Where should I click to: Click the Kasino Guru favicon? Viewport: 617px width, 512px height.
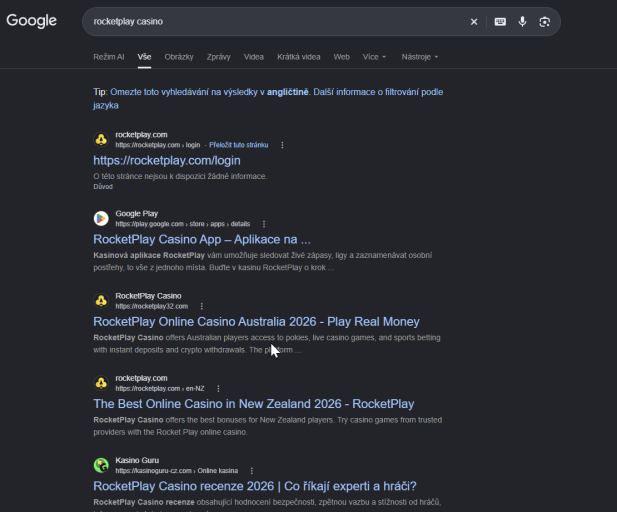point(101,465)
